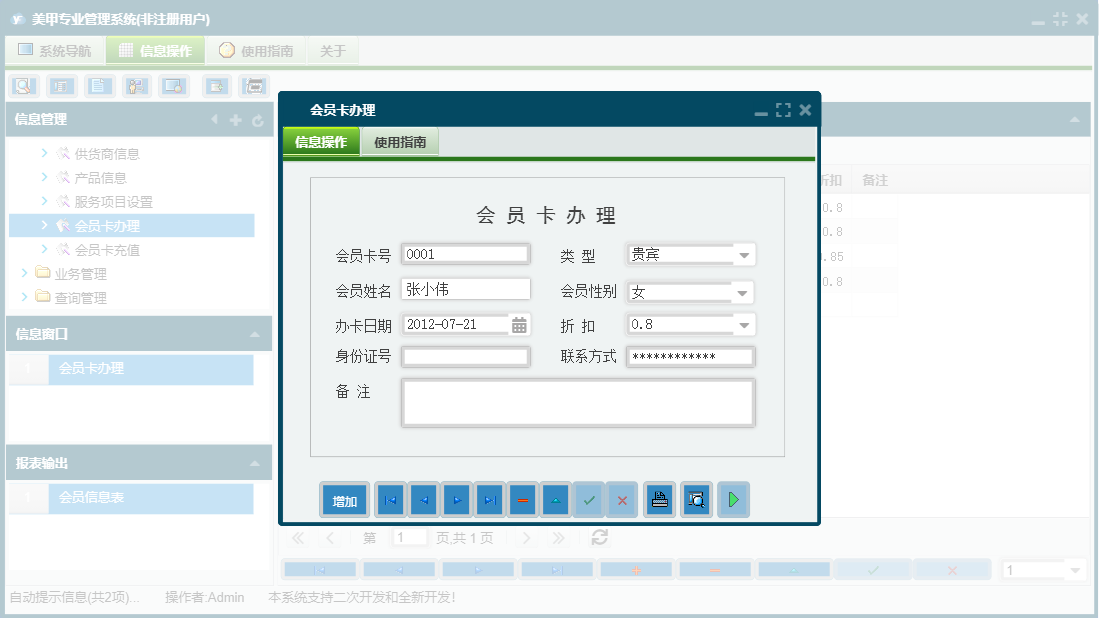Click the print icon in the member card dialog
This screenshot has width=1099, height=618.
[660, 499]
